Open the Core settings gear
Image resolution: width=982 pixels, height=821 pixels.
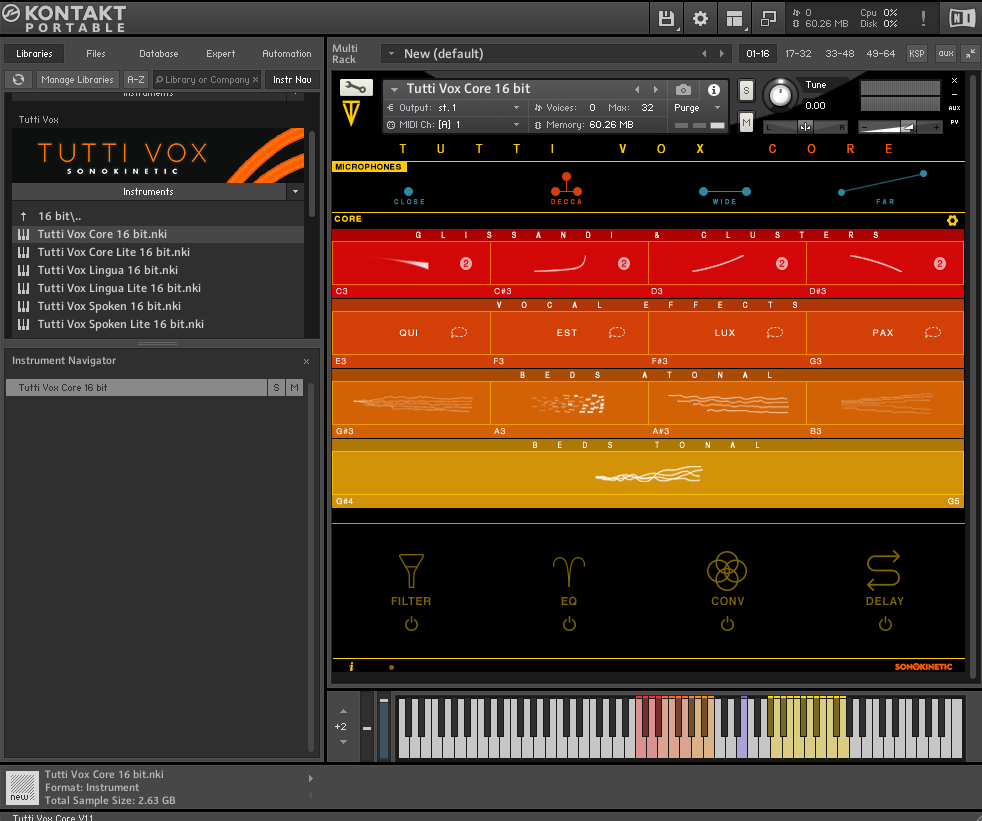(952, 220)
